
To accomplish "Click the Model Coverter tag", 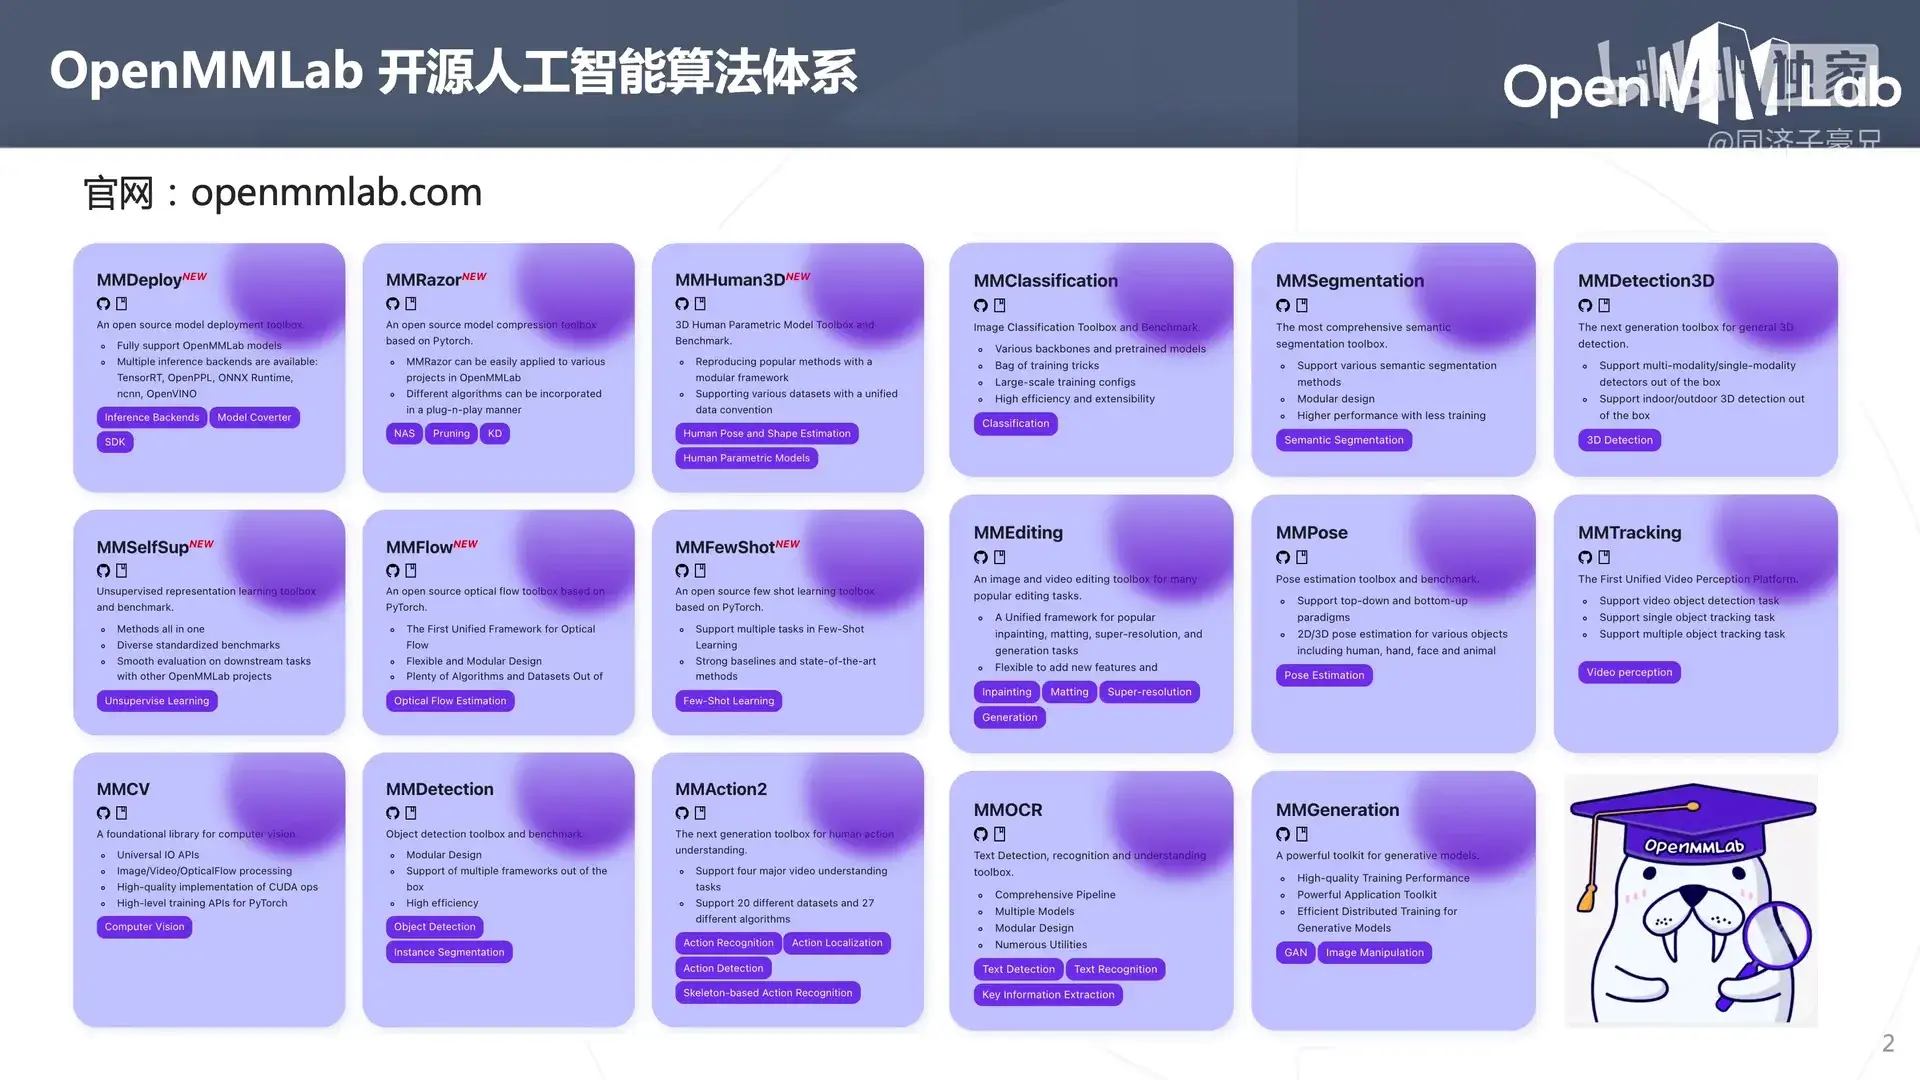I will coord(254,418).
